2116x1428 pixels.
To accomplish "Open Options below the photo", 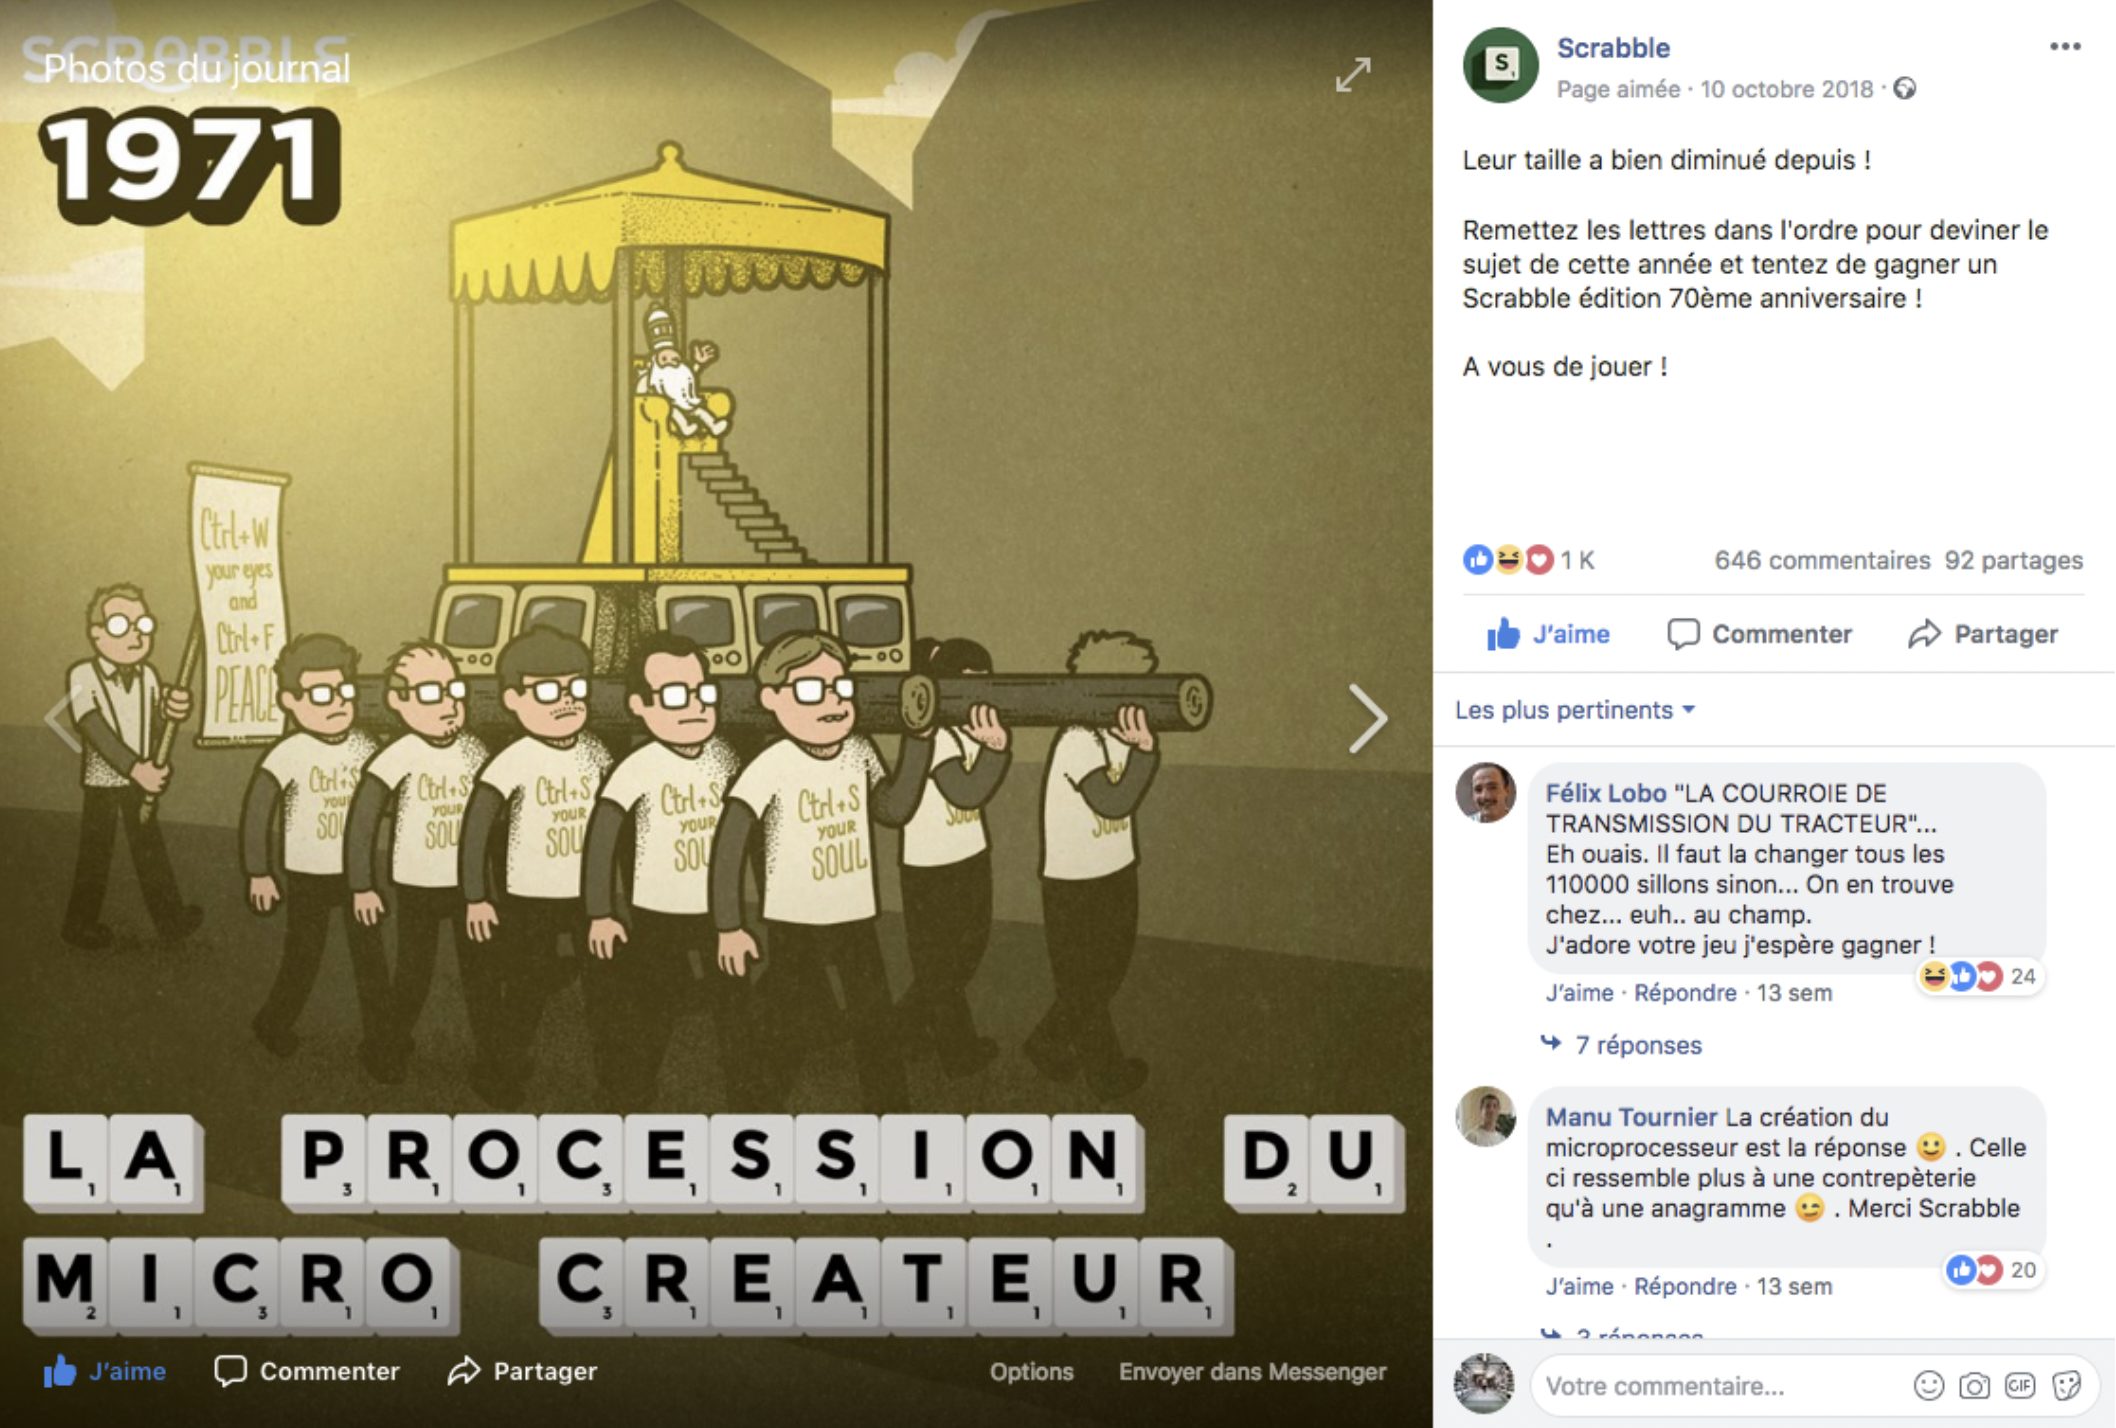I will tap(1031, 1372).
